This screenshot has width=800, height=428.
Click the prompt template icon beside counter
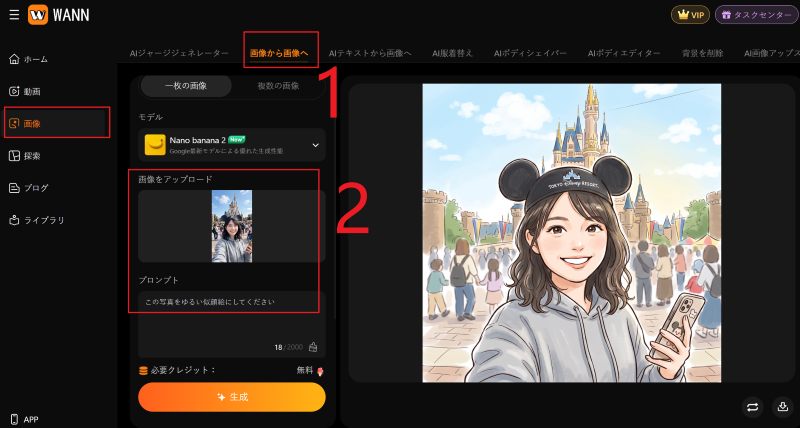(313, 347)
